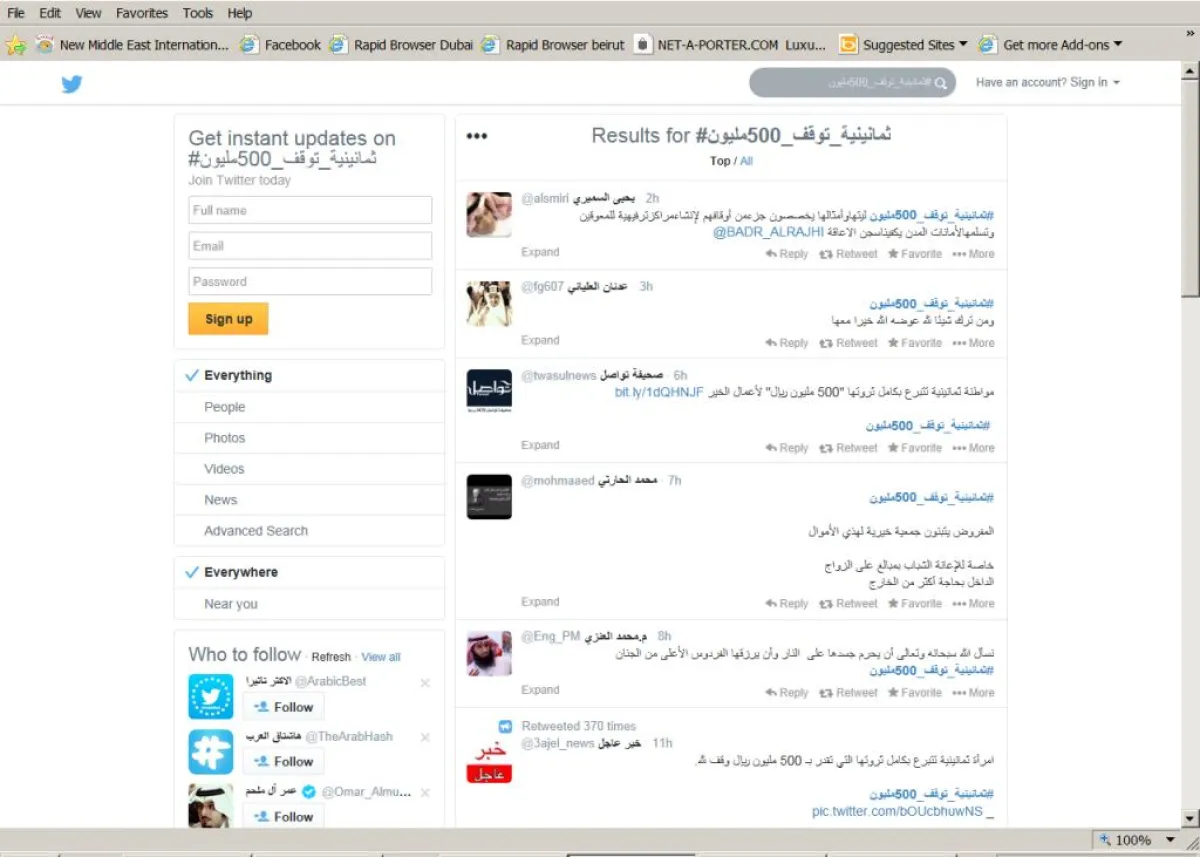The height and width of the screenshot is (857, 1200).
Task: Select the Everything search filter
Action: click(x=238, y=376)
